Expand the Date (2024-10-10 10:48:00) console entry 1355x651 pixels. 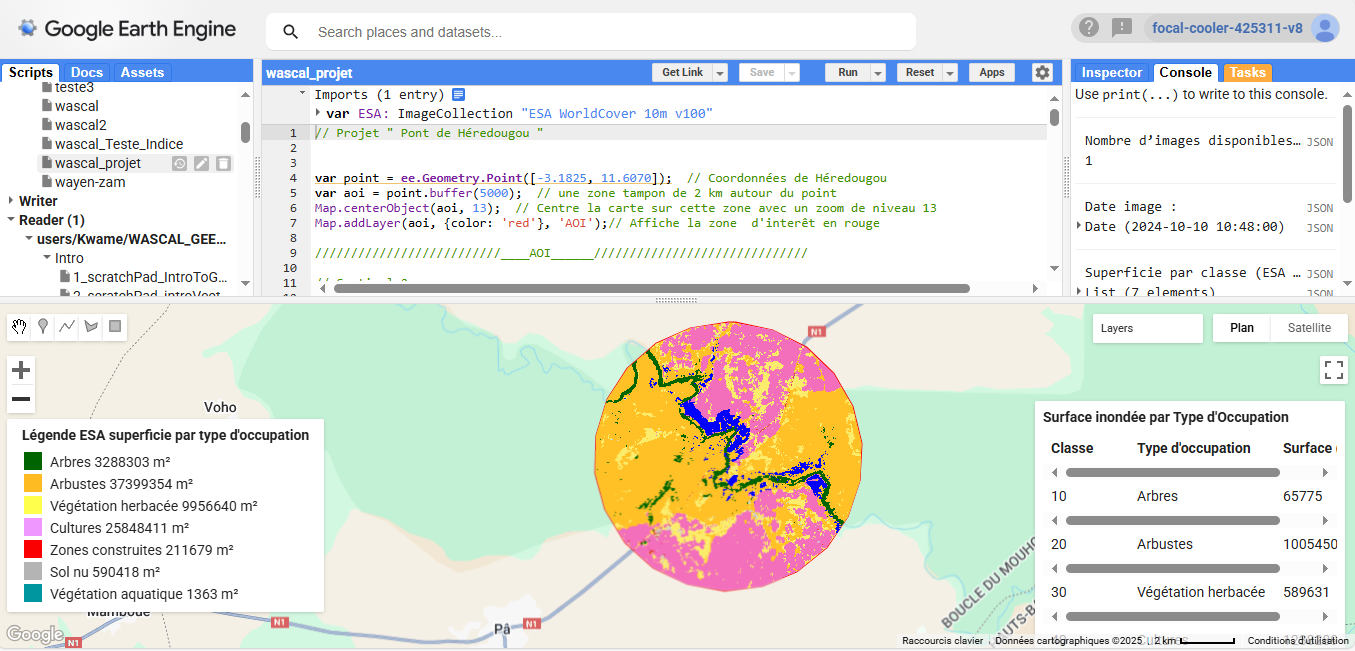(1079, 226)
